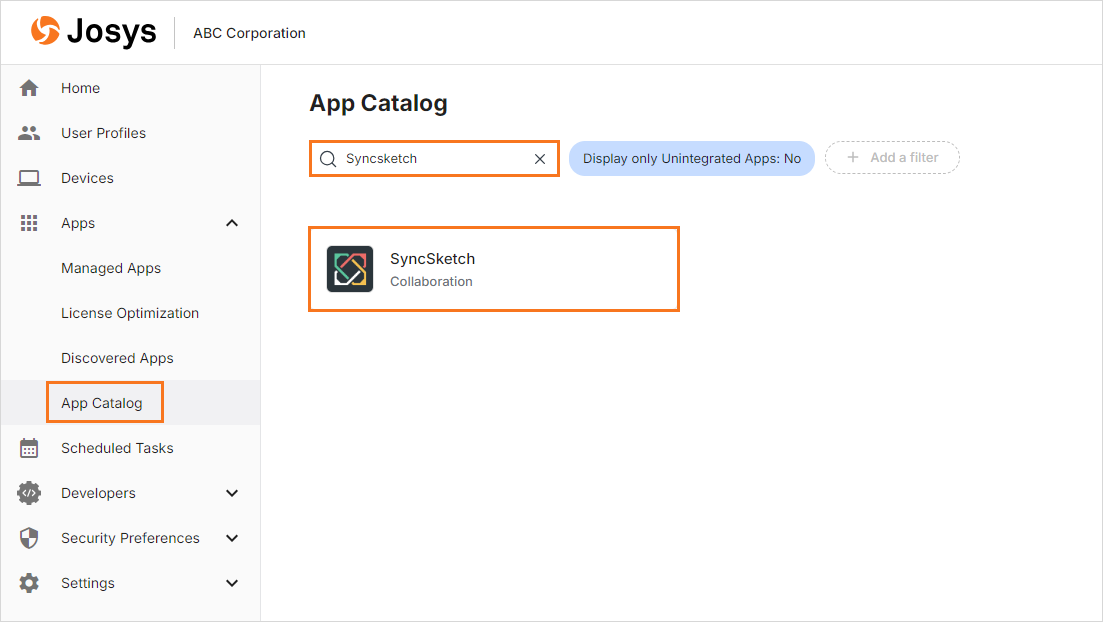Expand the Settings section chevron

[x=232, y=583]
